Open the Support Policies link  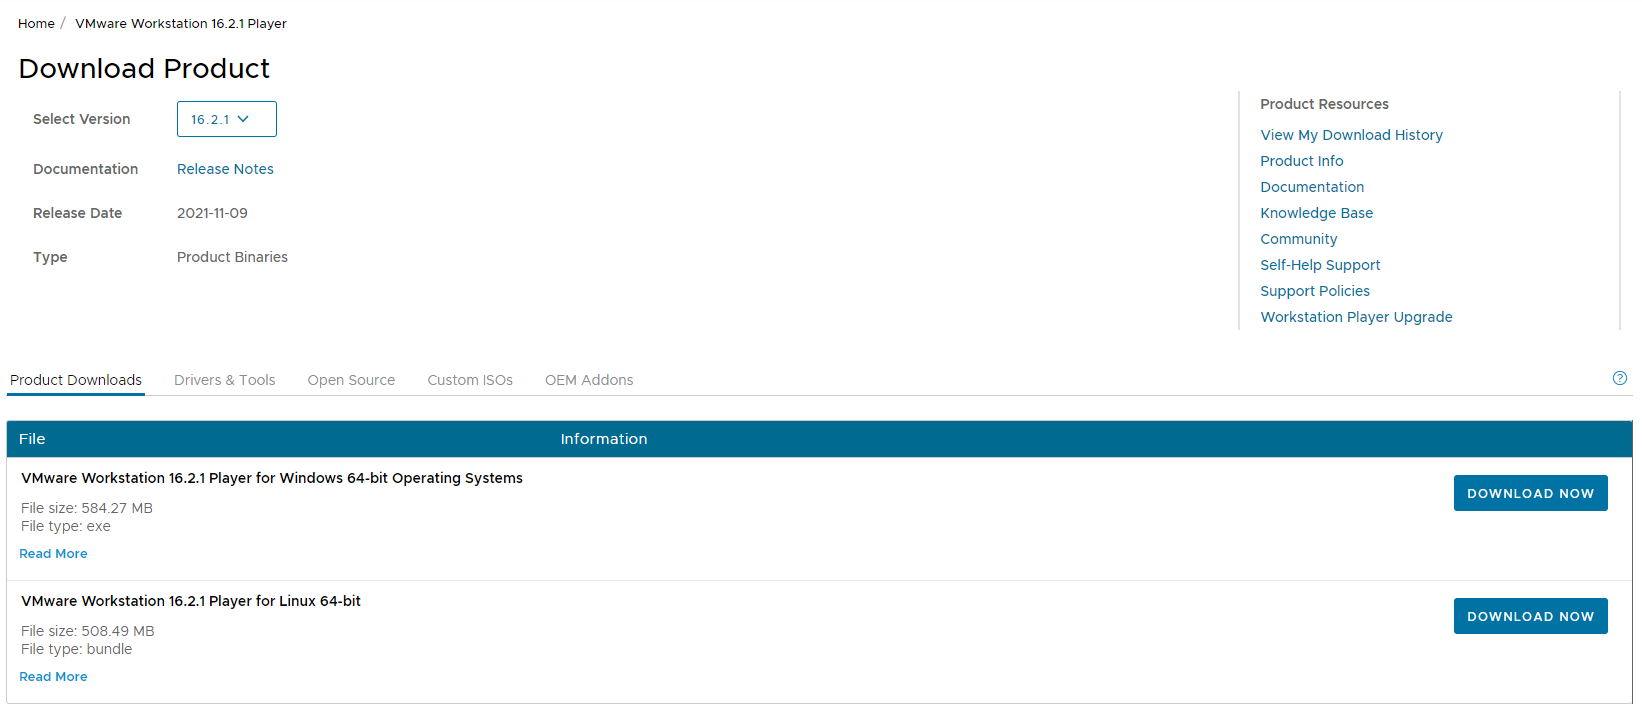pyautogui.click(x=1315, y=291)
